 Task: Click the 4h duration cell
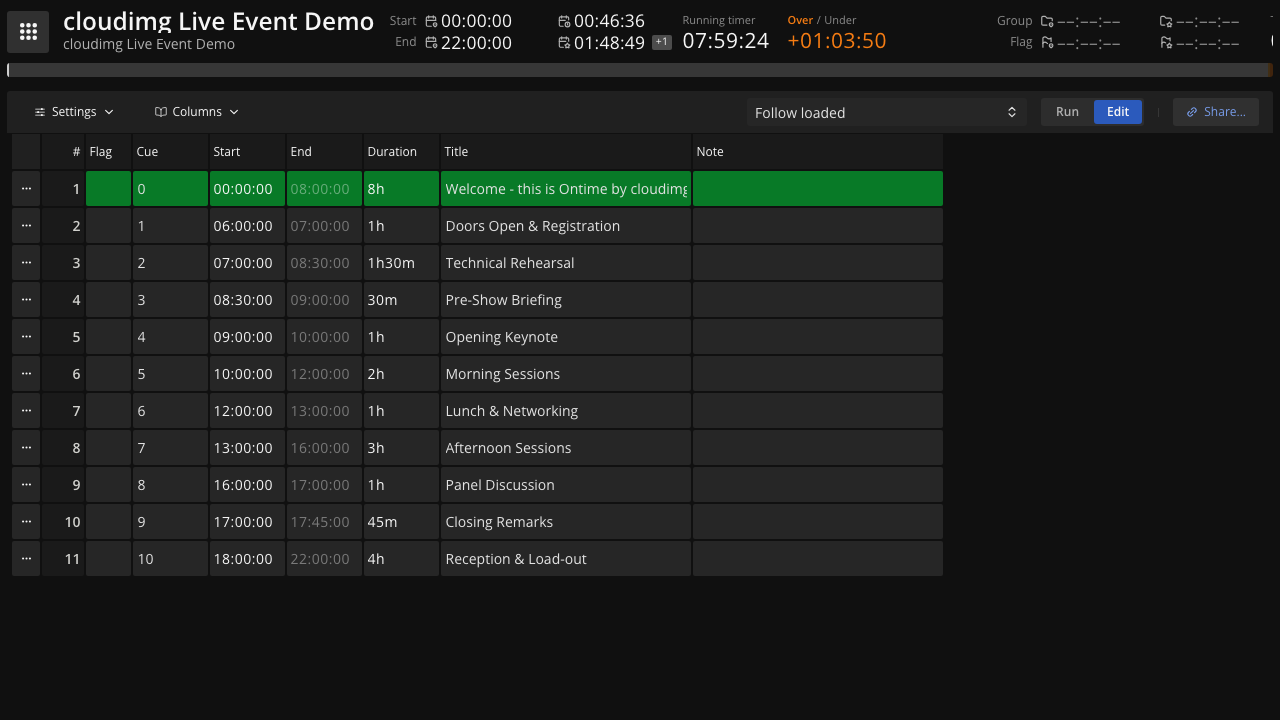pos(401,559)
